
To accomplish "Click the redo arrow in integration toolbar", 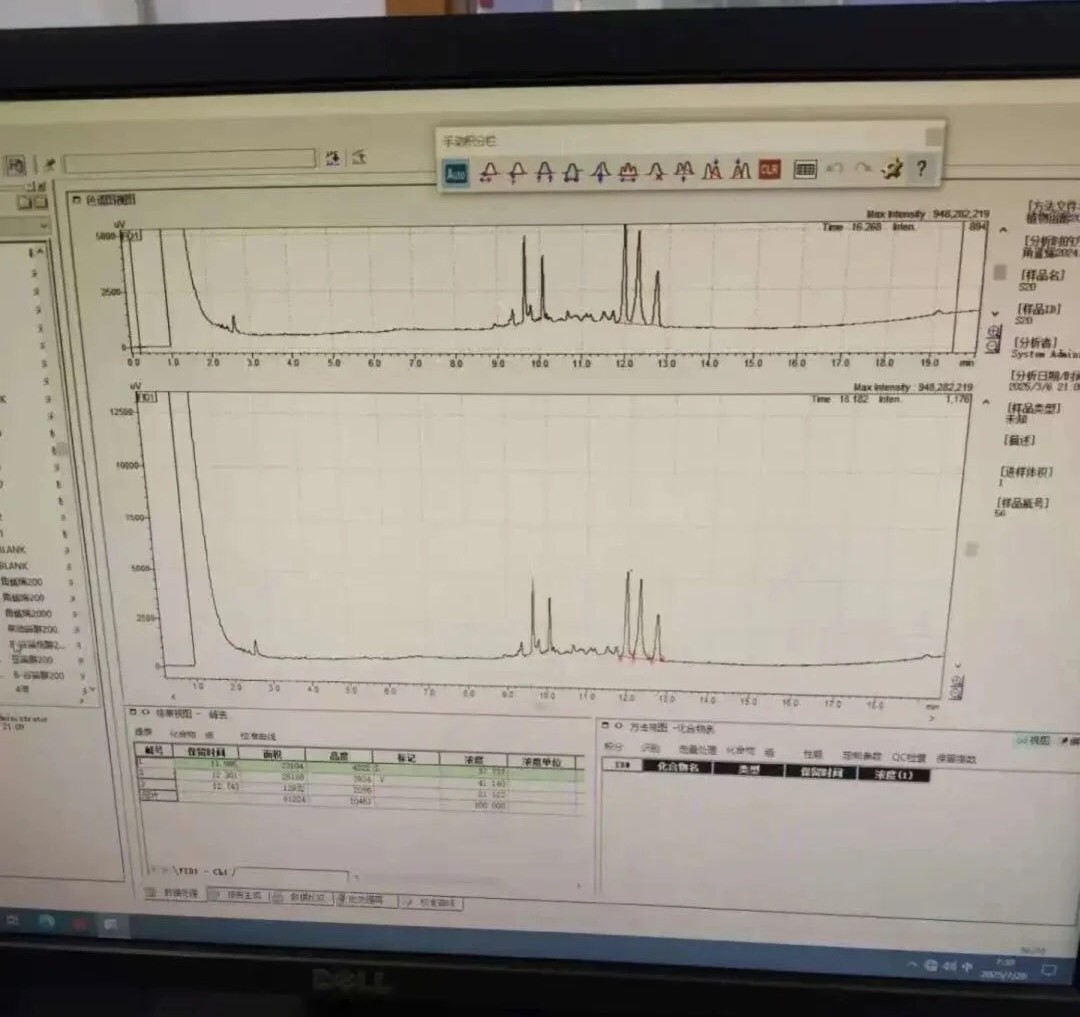I will tap(862, 170).
